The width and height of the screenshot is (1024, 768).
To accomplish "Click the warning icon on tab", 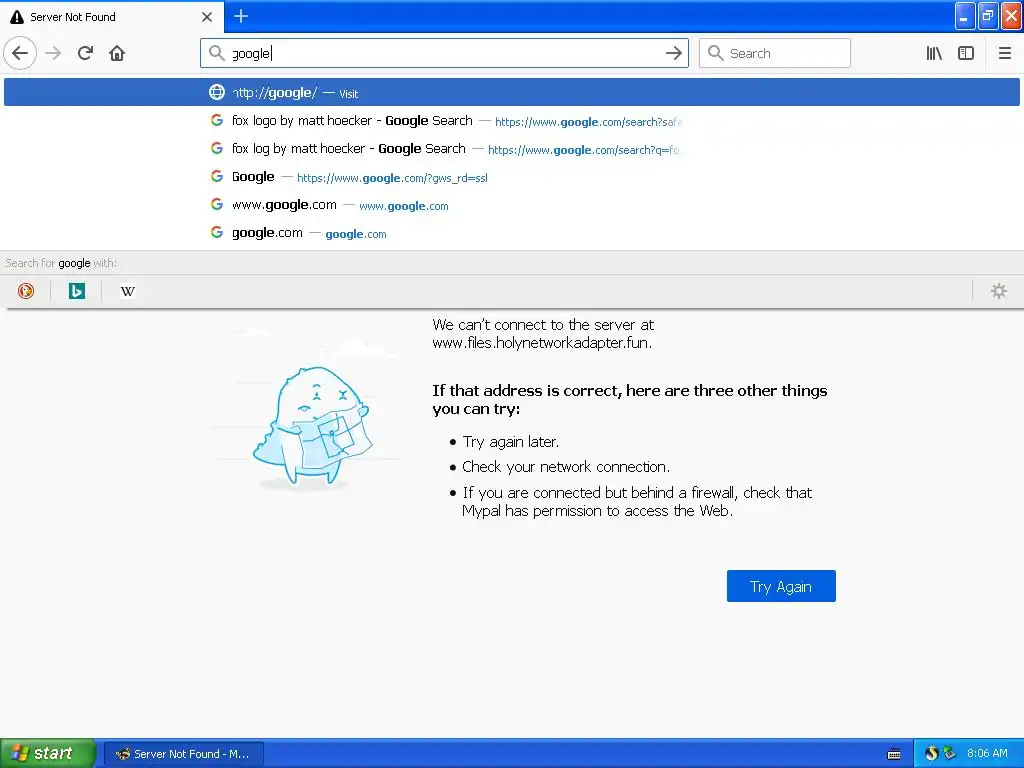I will coord(17,17).
